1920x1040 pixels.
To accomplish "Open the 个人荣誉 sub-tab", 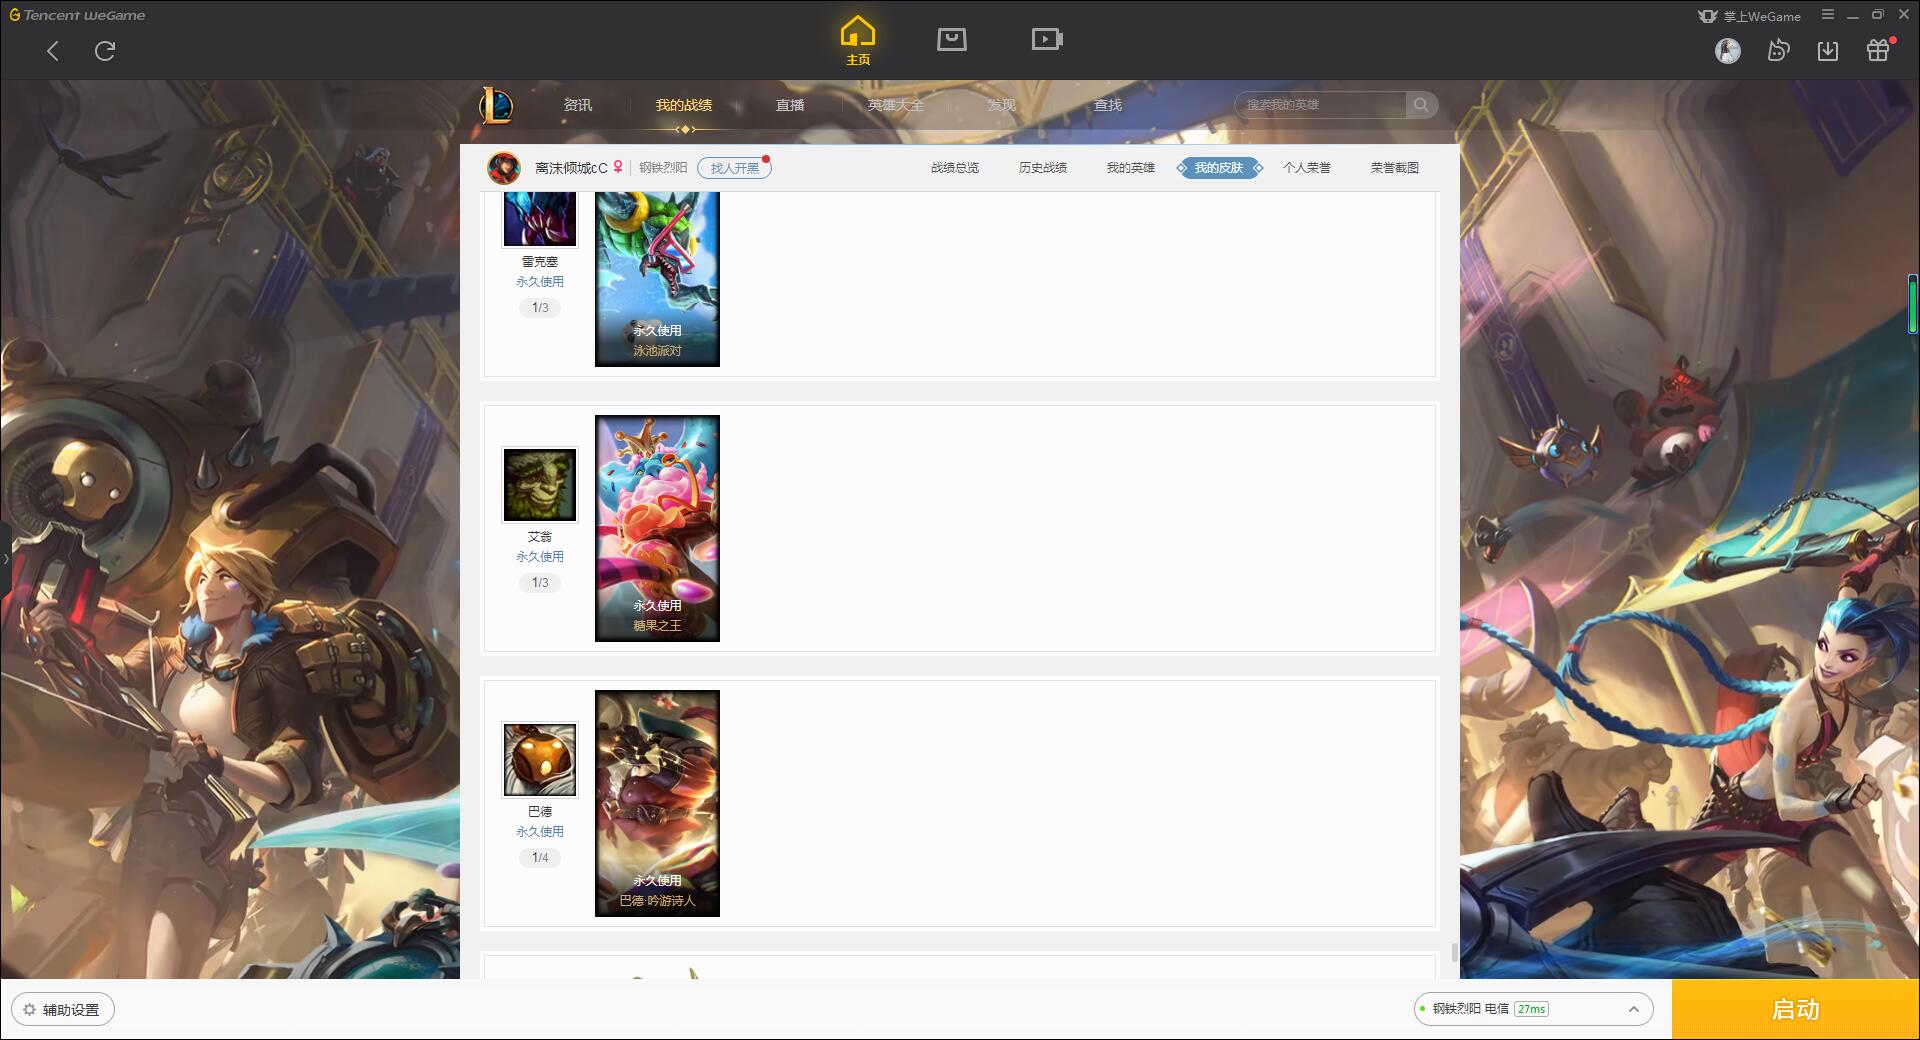I will 1307,168.
